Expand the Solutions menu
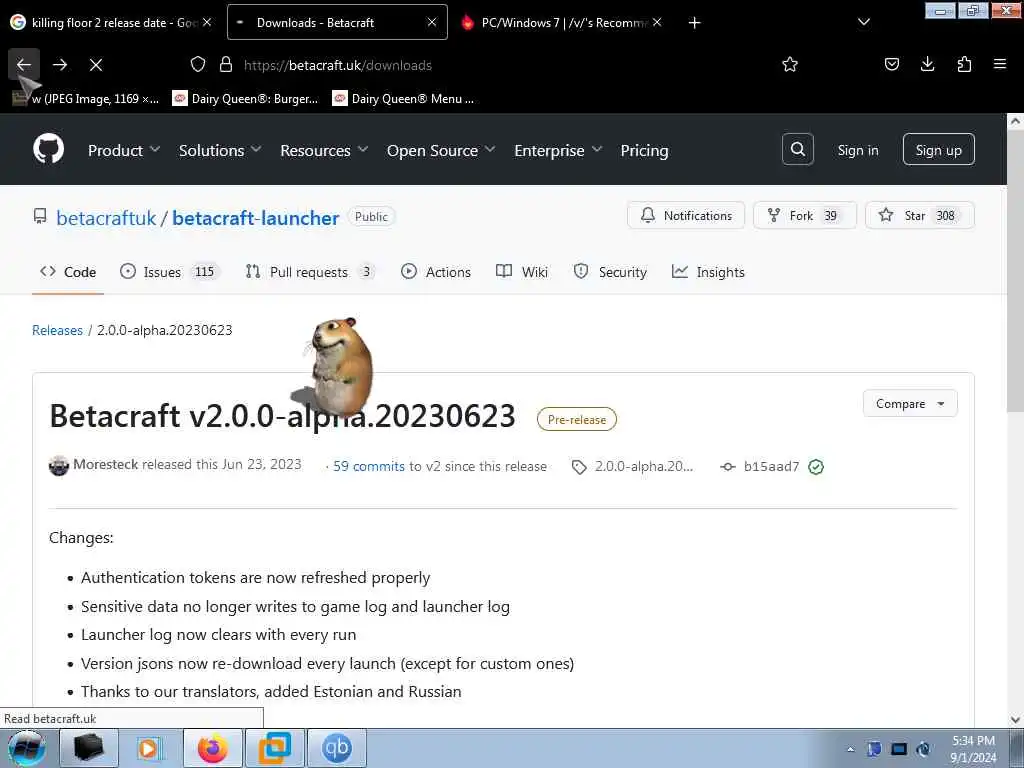The width and height of the screenshot is (1024, 768). pyautogui.click(x=220, y=150)
